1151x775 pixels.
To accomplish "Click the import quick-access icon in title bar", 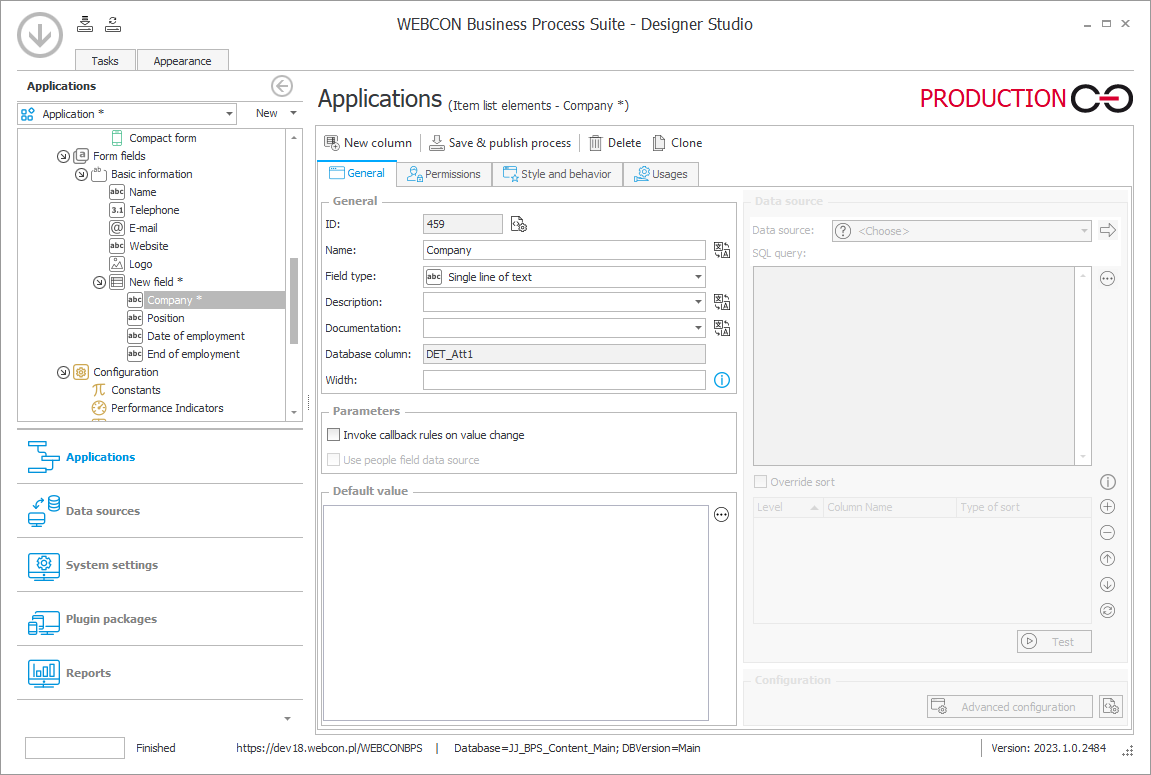I will pos(85,24).
